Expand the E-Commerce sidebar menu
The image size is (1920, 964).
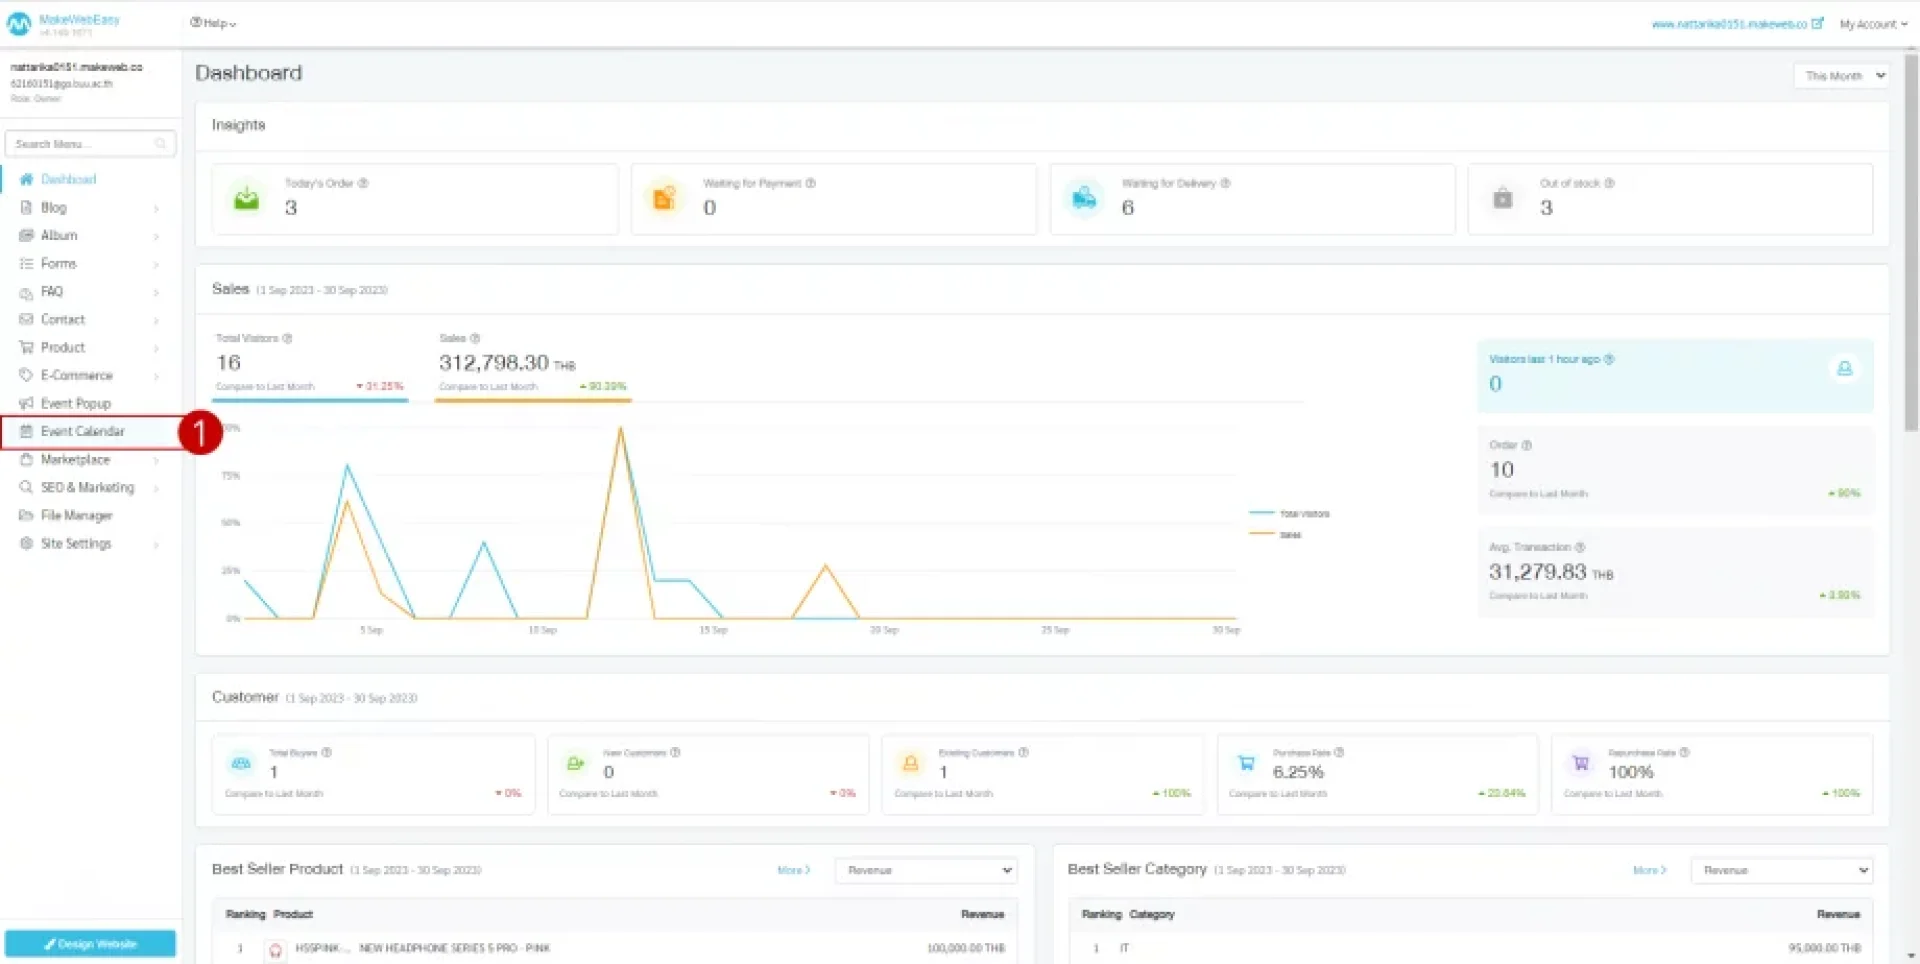tap(77, 376)
